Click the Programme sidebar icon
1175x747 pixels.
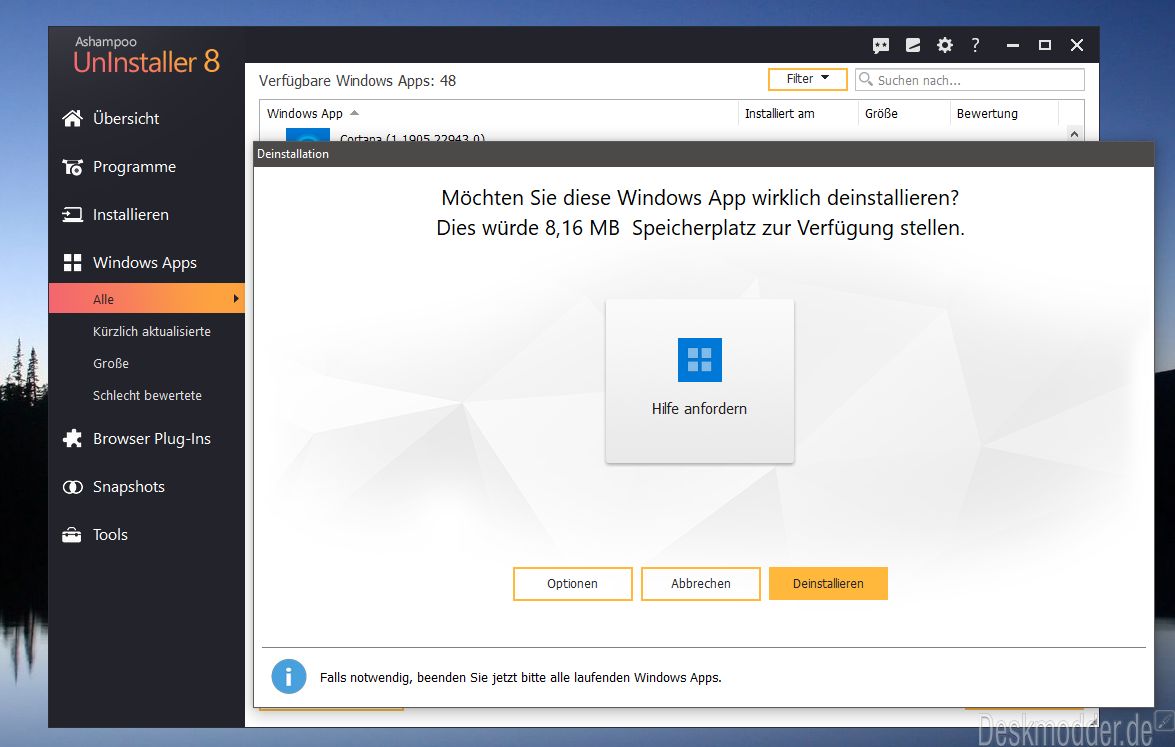(73, 167)
